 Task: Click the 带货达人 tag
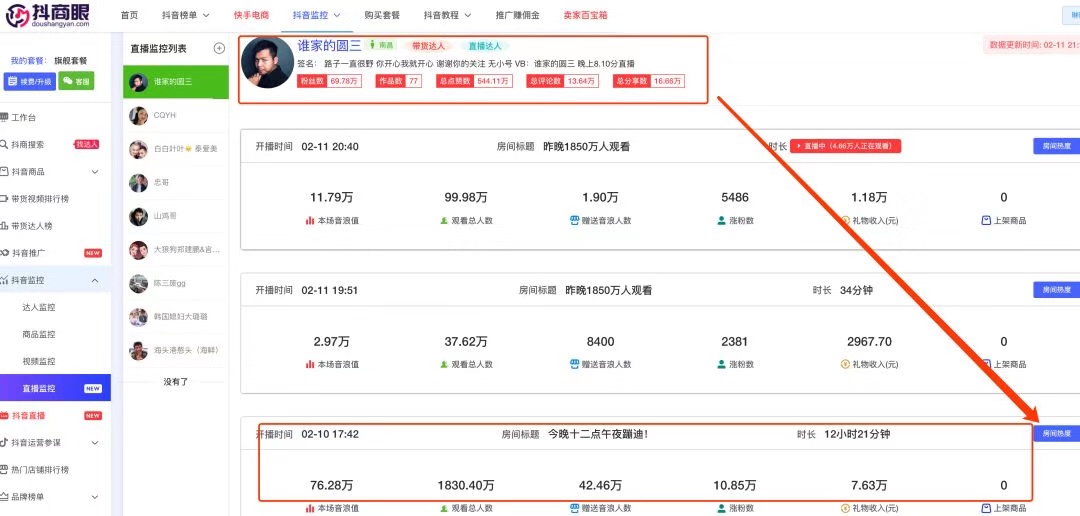point(428,45)
